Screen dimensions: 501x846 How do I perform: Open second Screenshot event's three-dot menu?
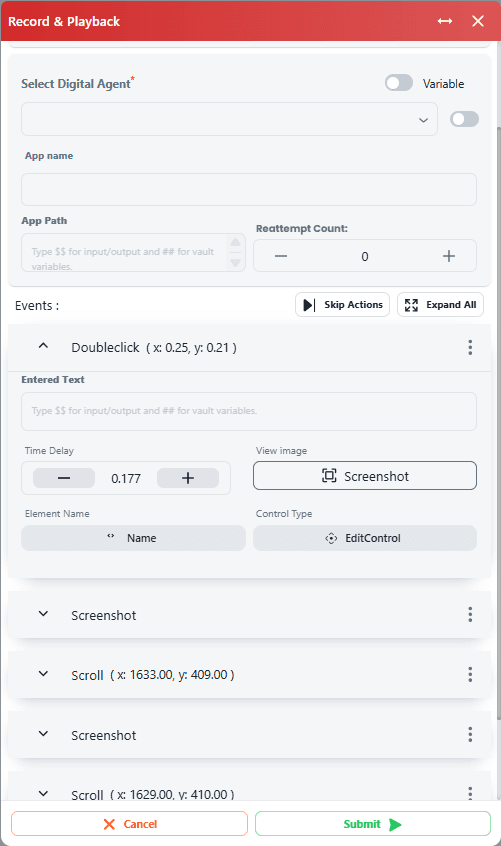(470, 734)
